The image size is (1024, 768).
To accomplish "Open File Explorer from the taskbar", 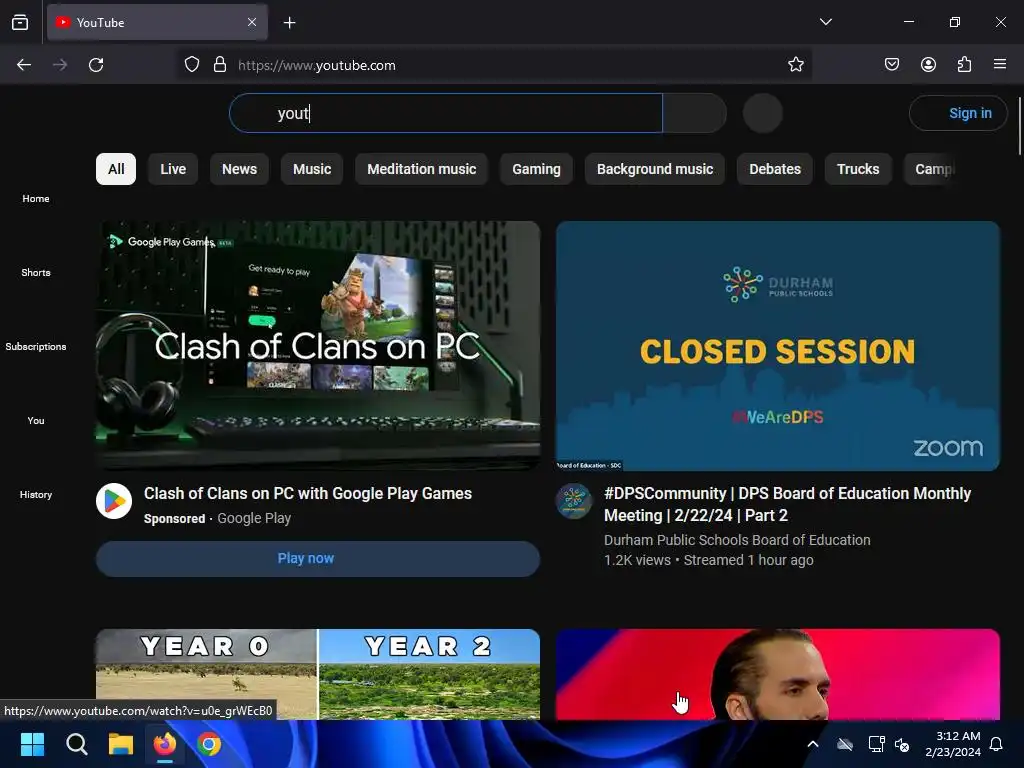I will tap(121, 744).
